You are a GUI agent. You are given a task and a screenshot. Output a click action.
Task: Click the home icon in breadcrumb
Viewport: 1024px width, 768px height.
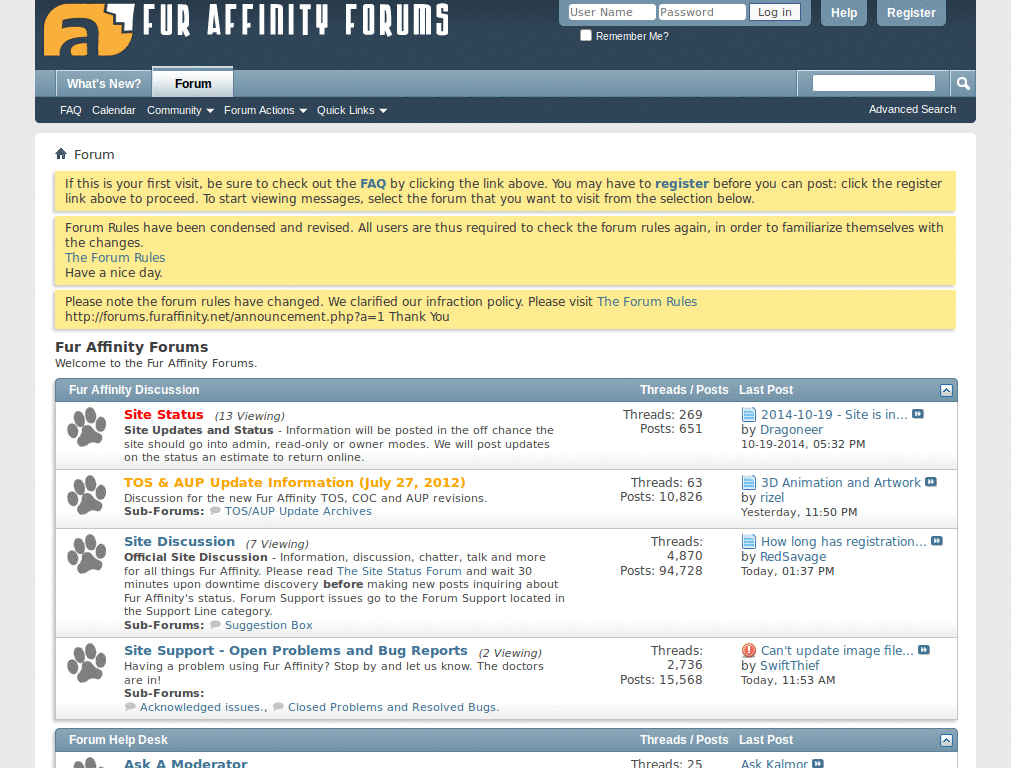pos(61,153)
